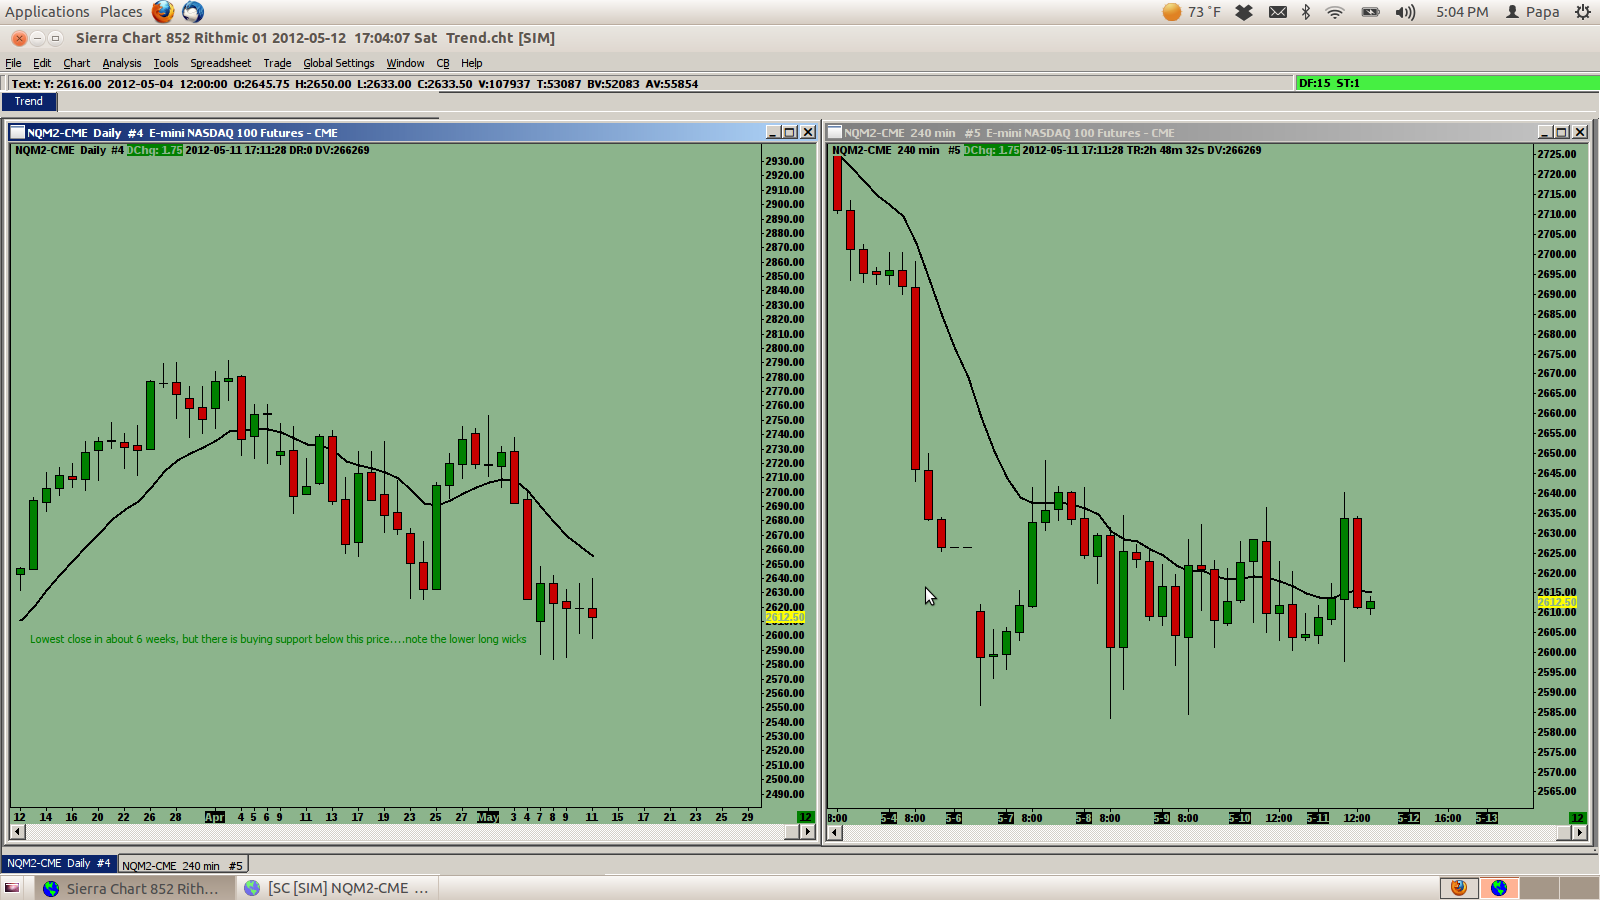Click the [SC [SIM] NQM2-CME taskbar button
The height and width of the screenshot is (900, 1600).
point(338,888)
